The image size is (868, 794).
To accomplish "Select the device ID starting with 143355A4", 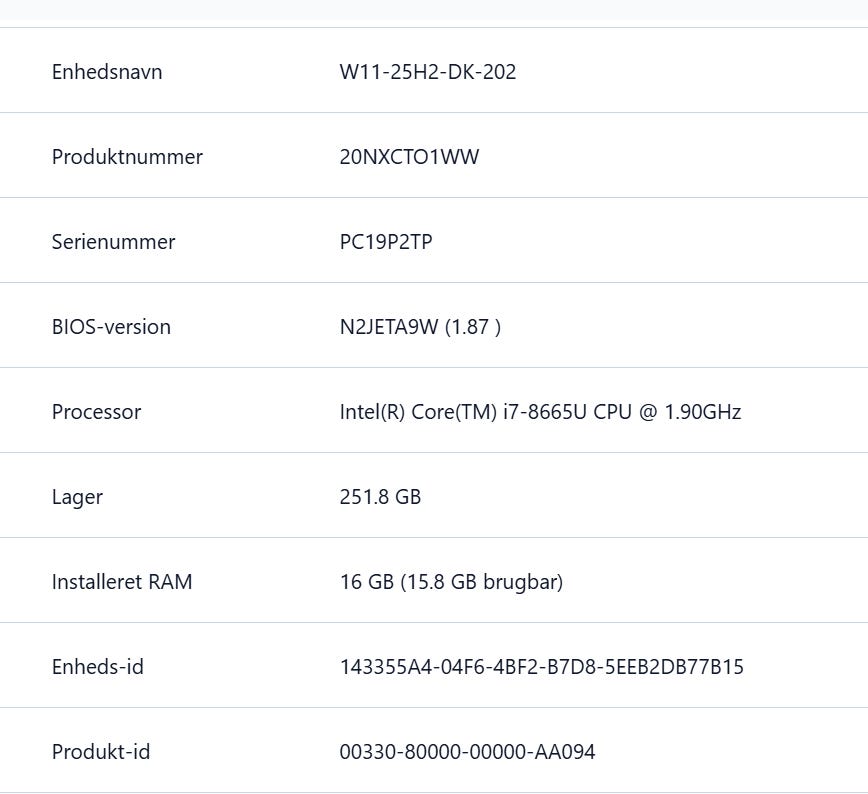I will 542,667.
